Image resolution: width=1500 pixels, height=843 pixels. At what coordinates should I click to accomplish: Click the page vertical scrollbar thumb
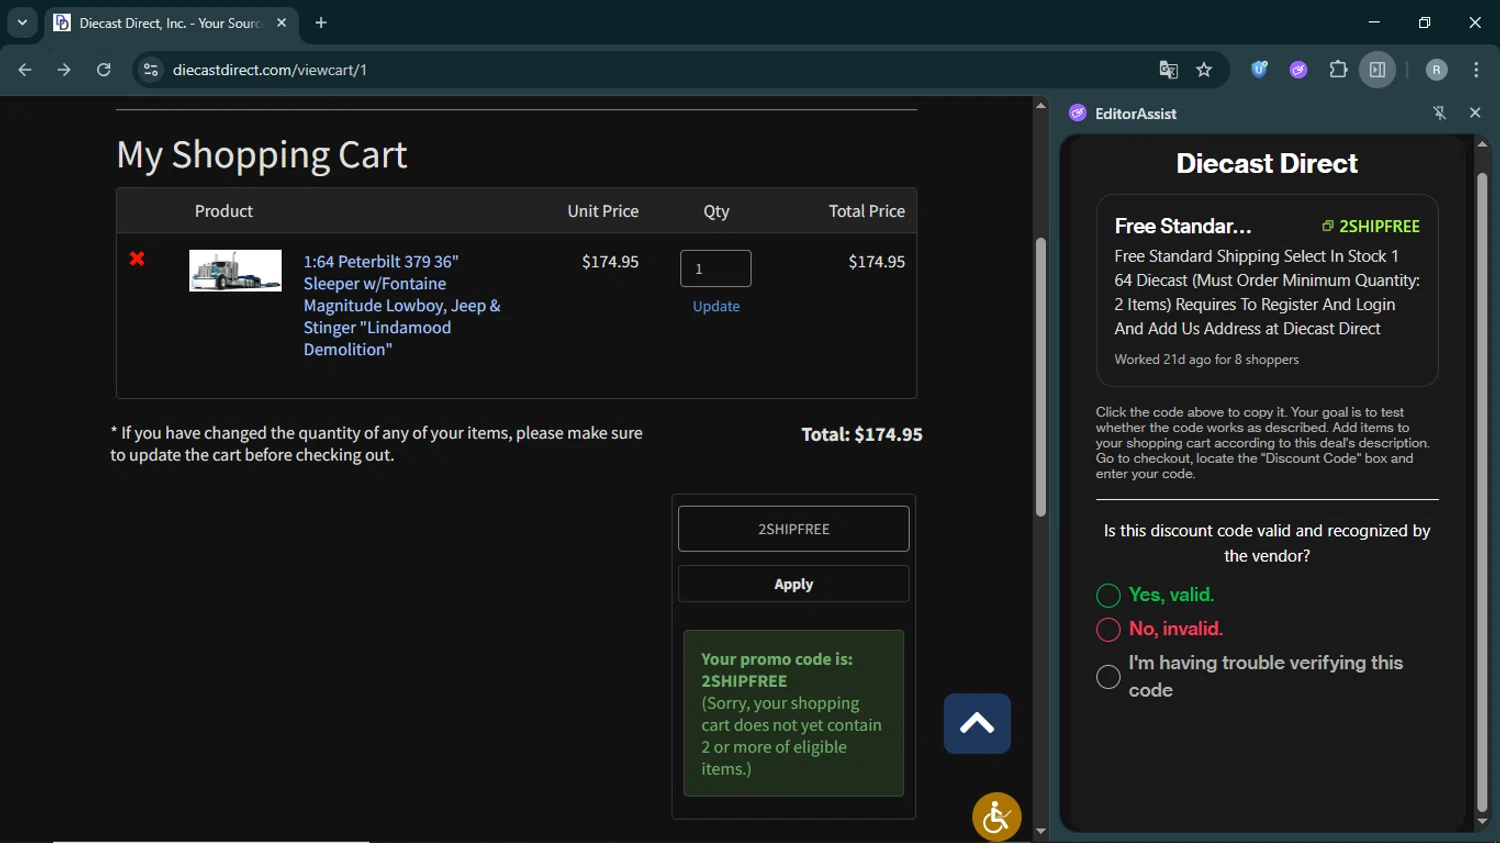[1040, 377]
